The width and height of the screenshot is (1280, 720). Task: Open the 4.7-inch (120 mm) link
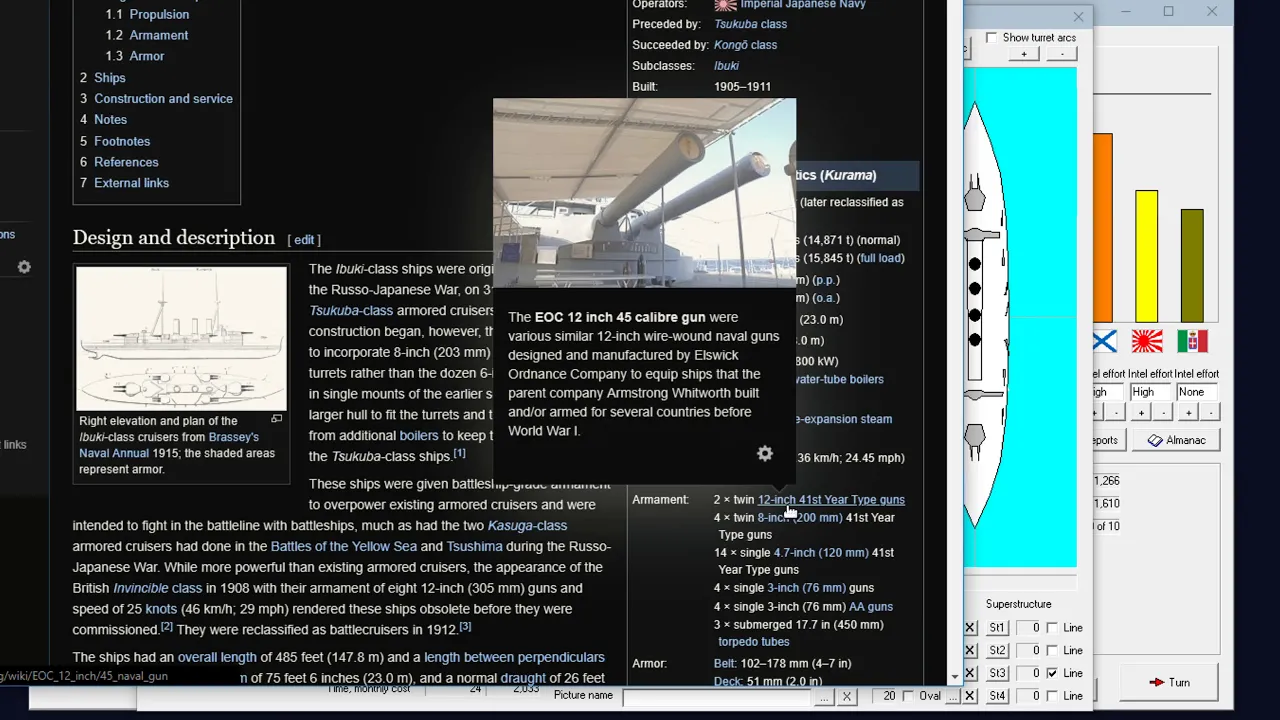click(820, 553)
